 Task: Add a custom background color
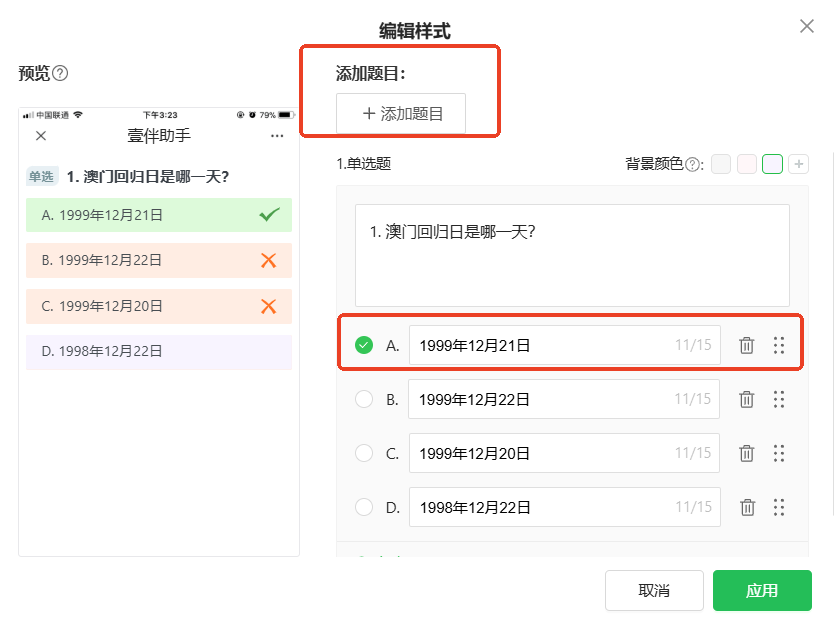pyautogui.click(x=798, y=164)
